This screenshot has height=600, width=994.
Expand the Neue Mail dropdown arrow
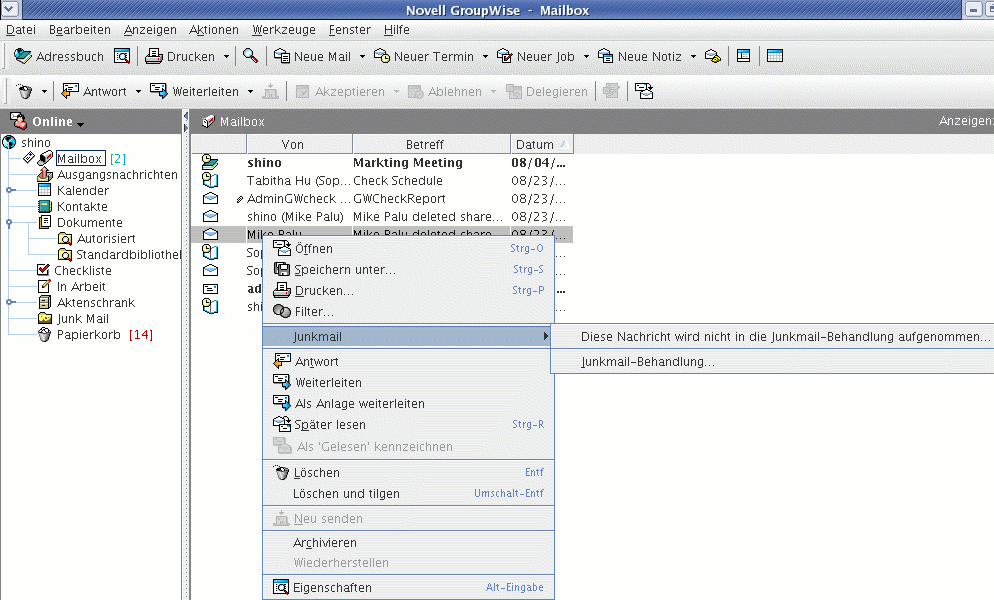click(x=363, y=56)
